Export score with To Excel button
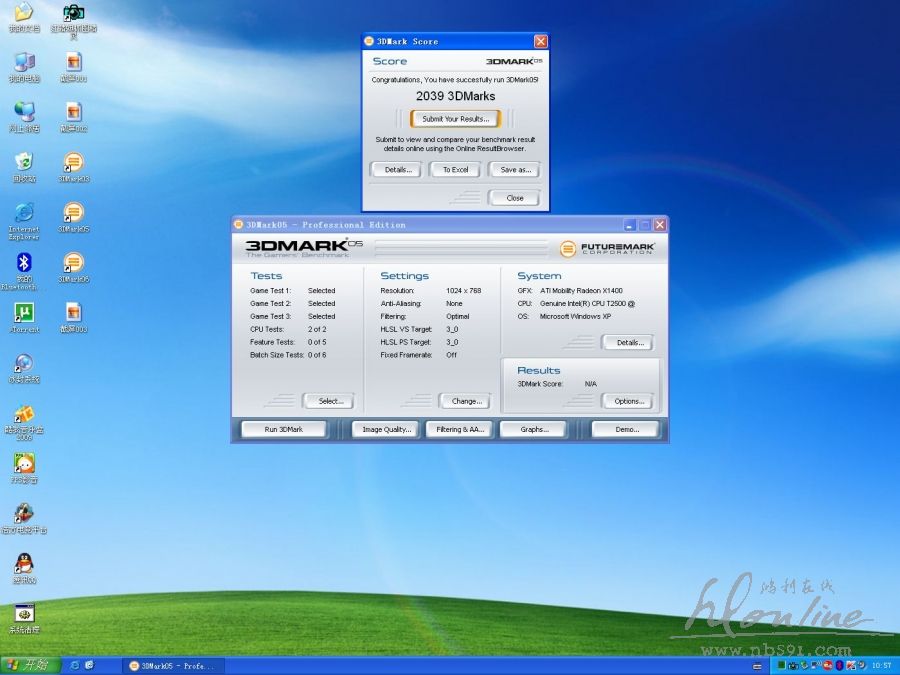 (x=455, y=170)
